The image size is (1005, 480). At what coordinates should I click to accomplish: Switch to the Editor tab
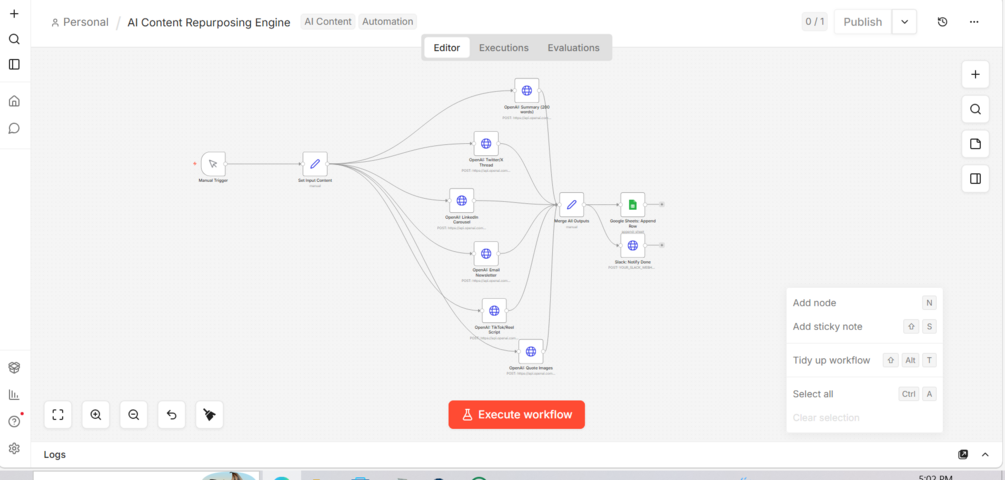coord(447,47)
